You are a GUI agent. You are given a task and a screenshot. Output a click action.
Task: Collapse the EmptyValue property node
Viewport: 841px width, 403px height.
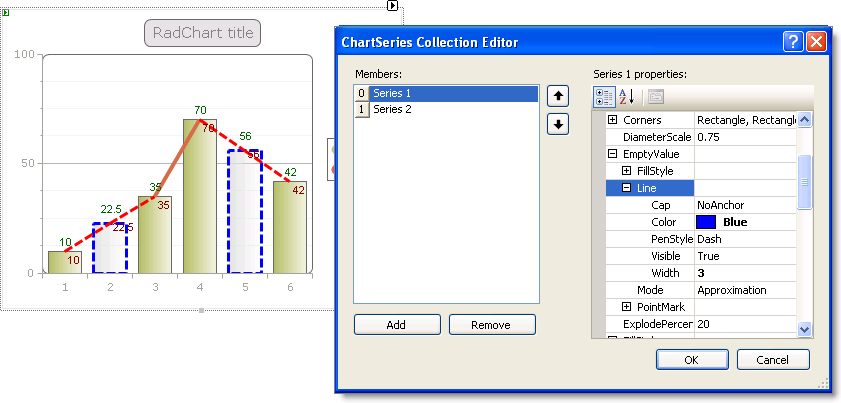pyautogui.click(x=612, y=154)
